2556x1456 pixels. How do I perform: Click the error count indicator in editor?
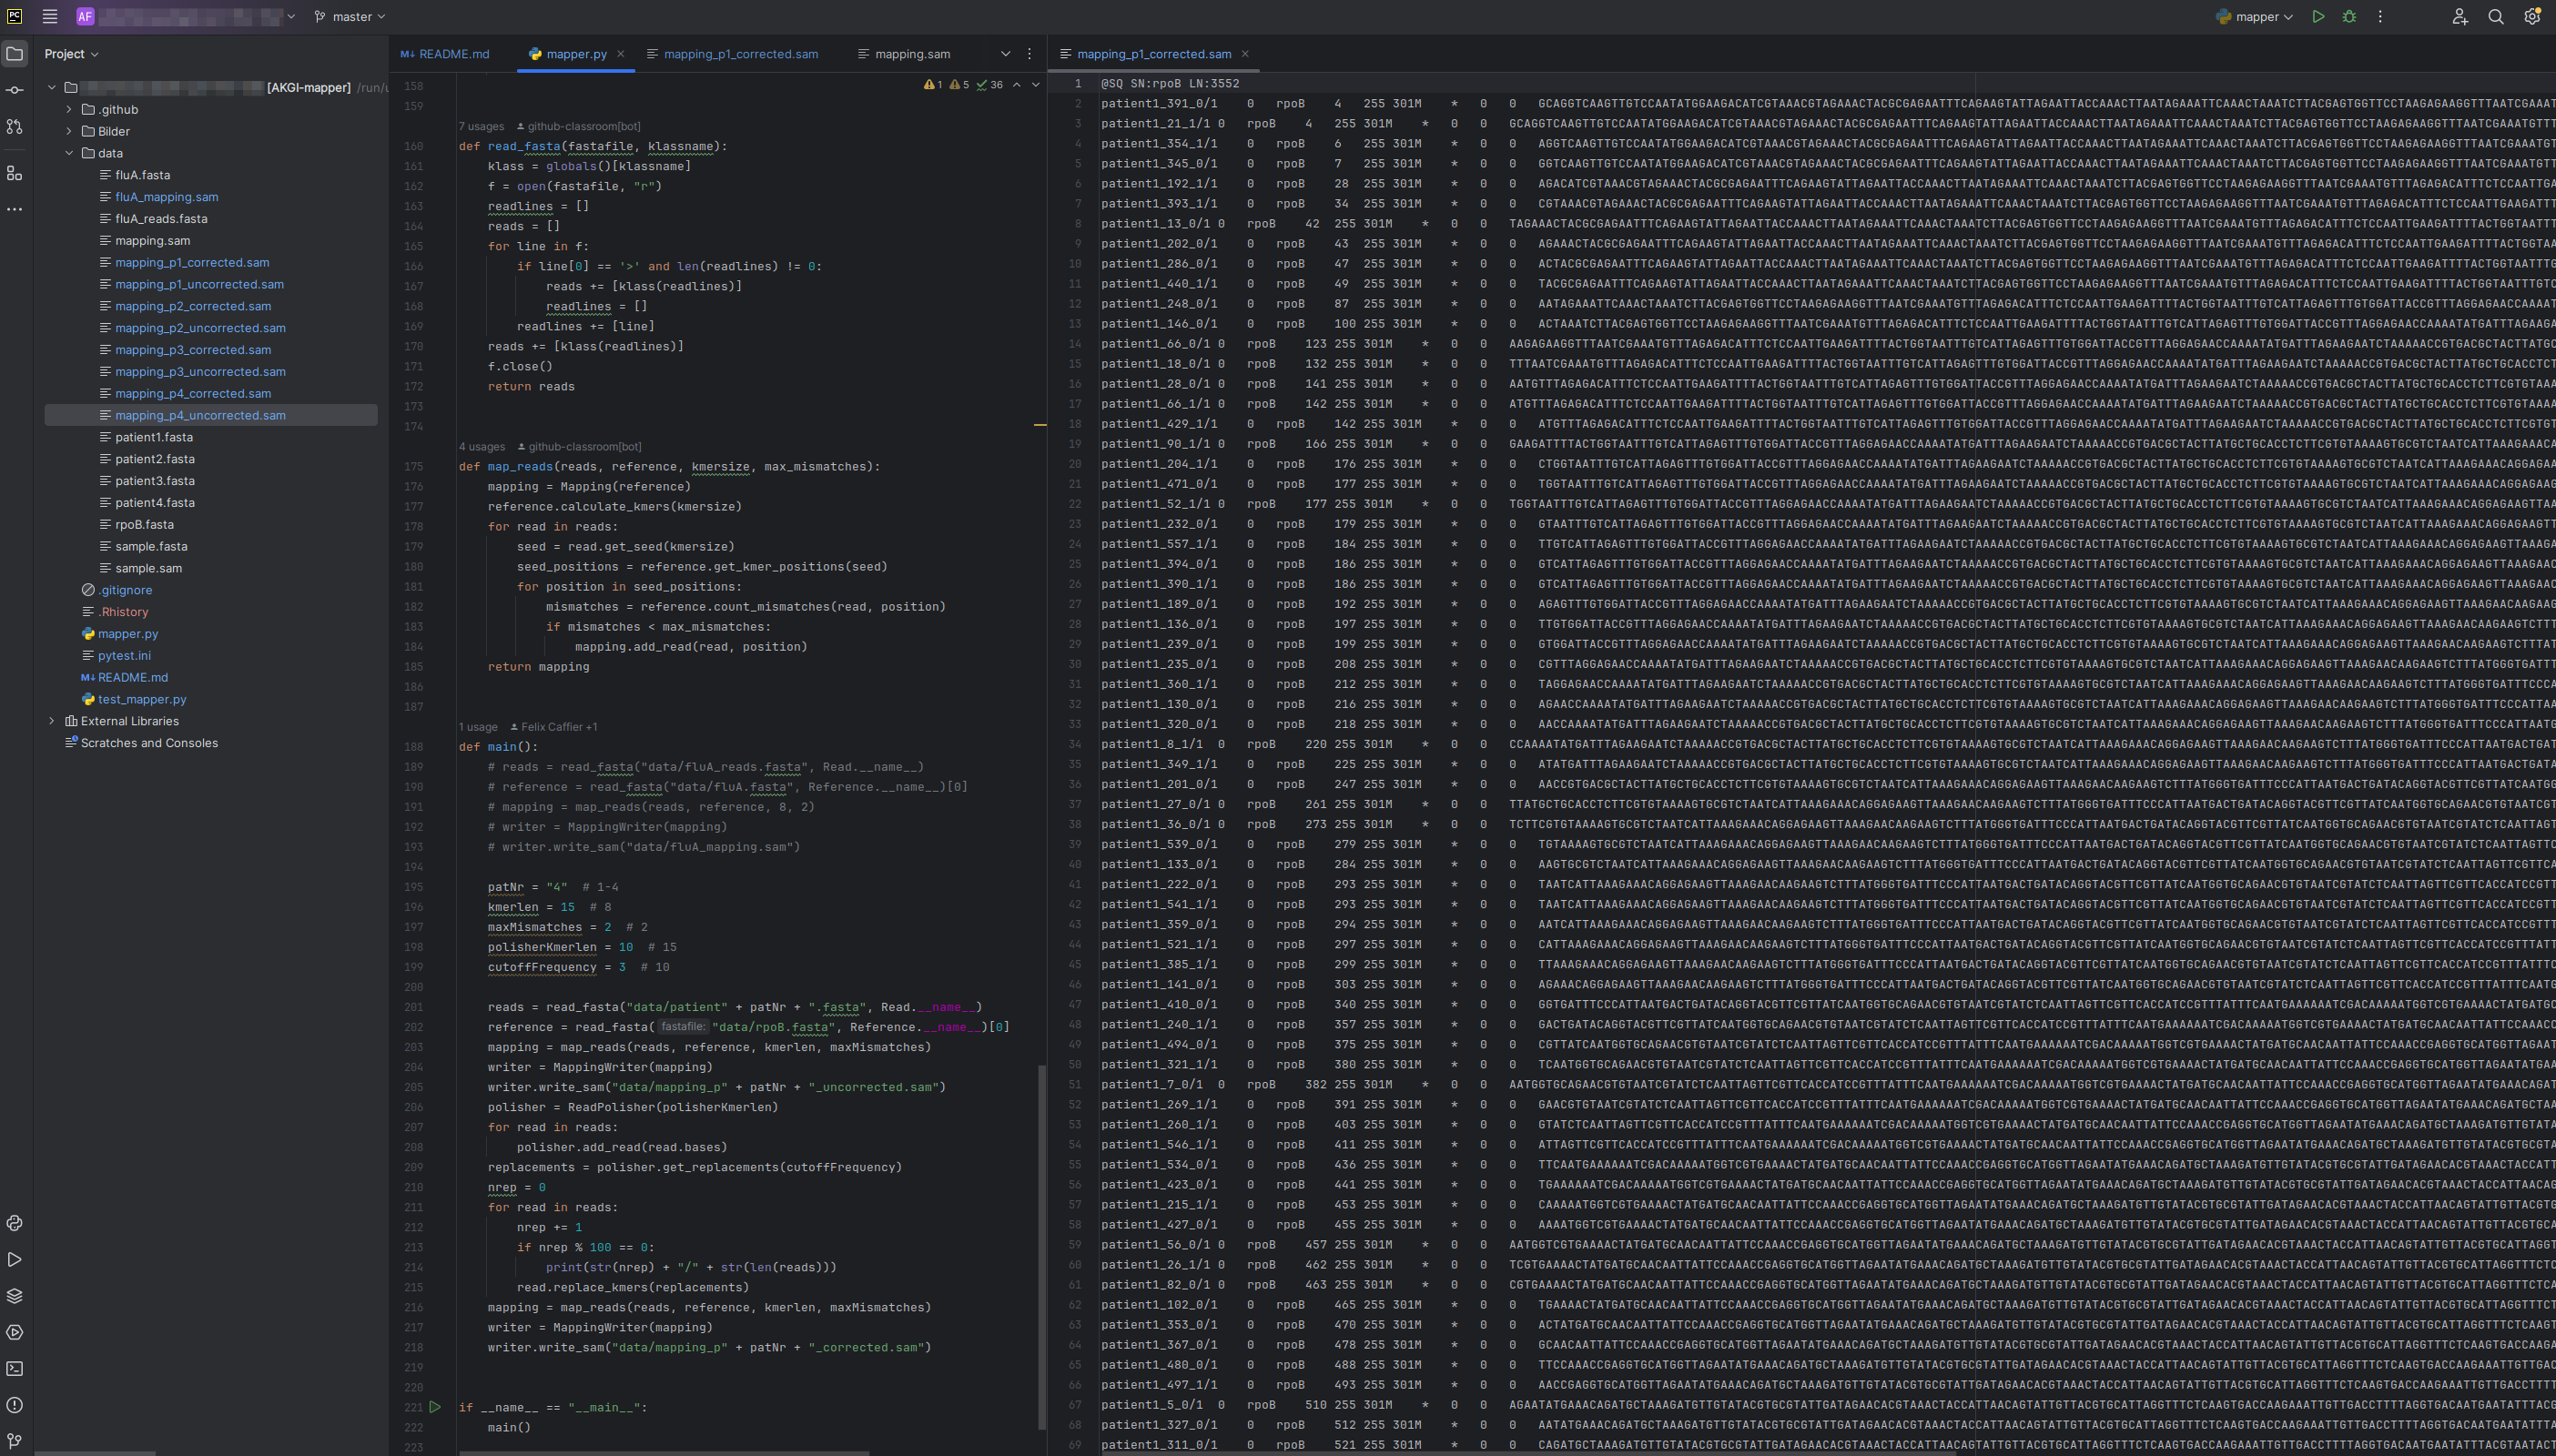(933, 85)
